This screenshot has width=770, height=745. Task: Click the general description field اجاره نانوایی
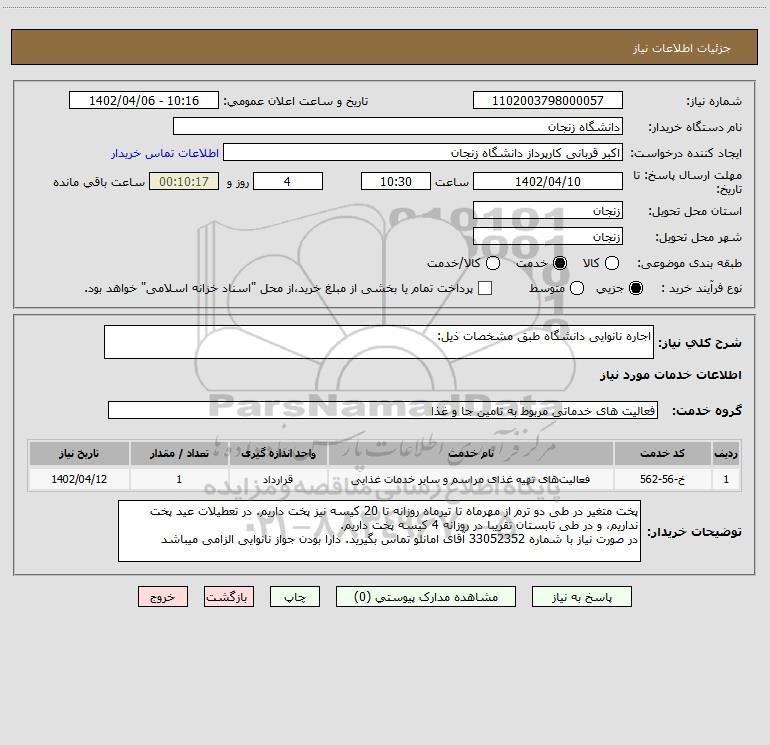[379, 342]
